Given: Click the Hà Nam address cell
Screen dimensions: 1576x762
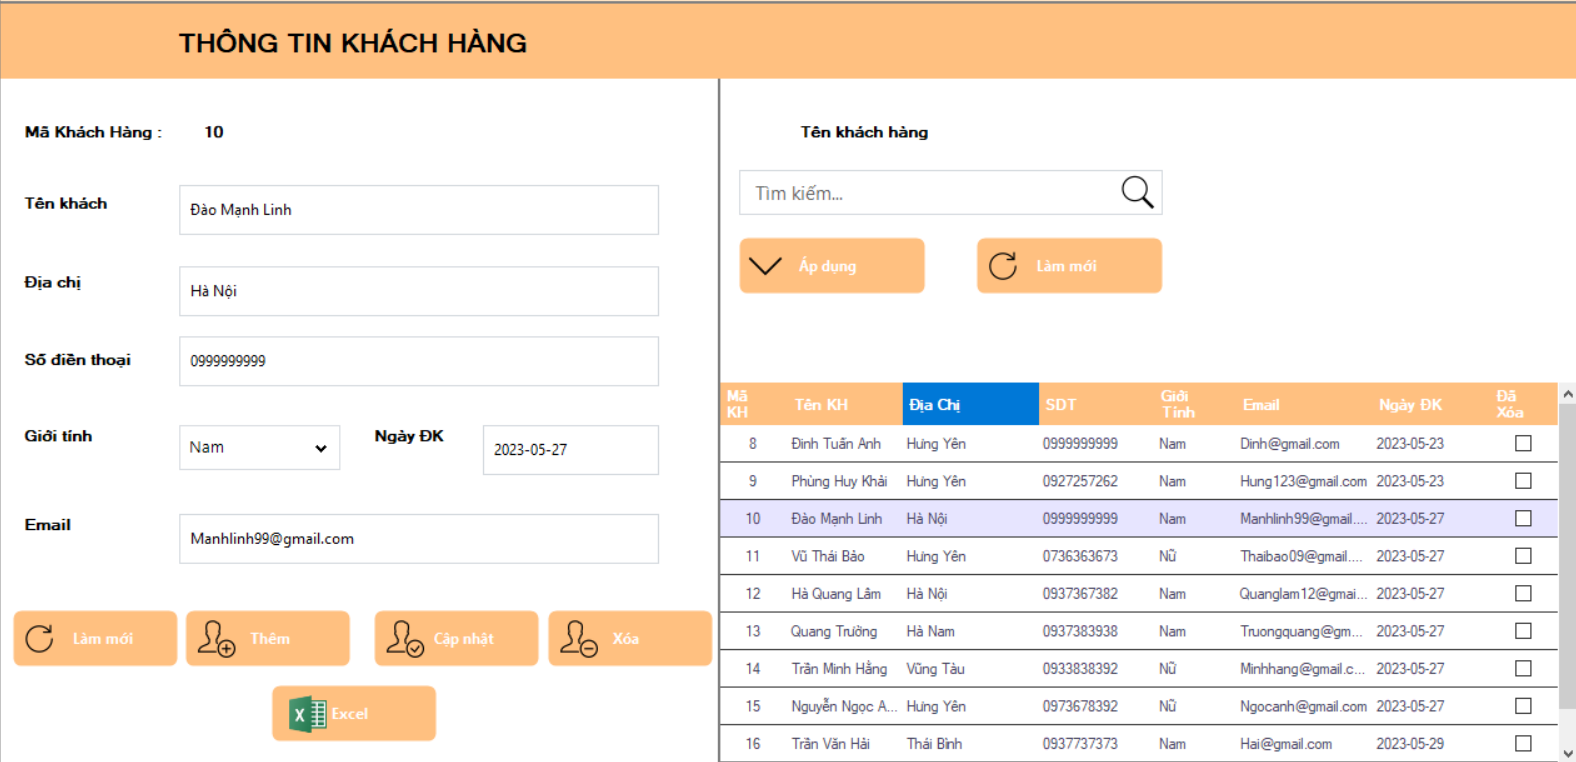Looking at the screenshot, I should click(x=930, y=631).
